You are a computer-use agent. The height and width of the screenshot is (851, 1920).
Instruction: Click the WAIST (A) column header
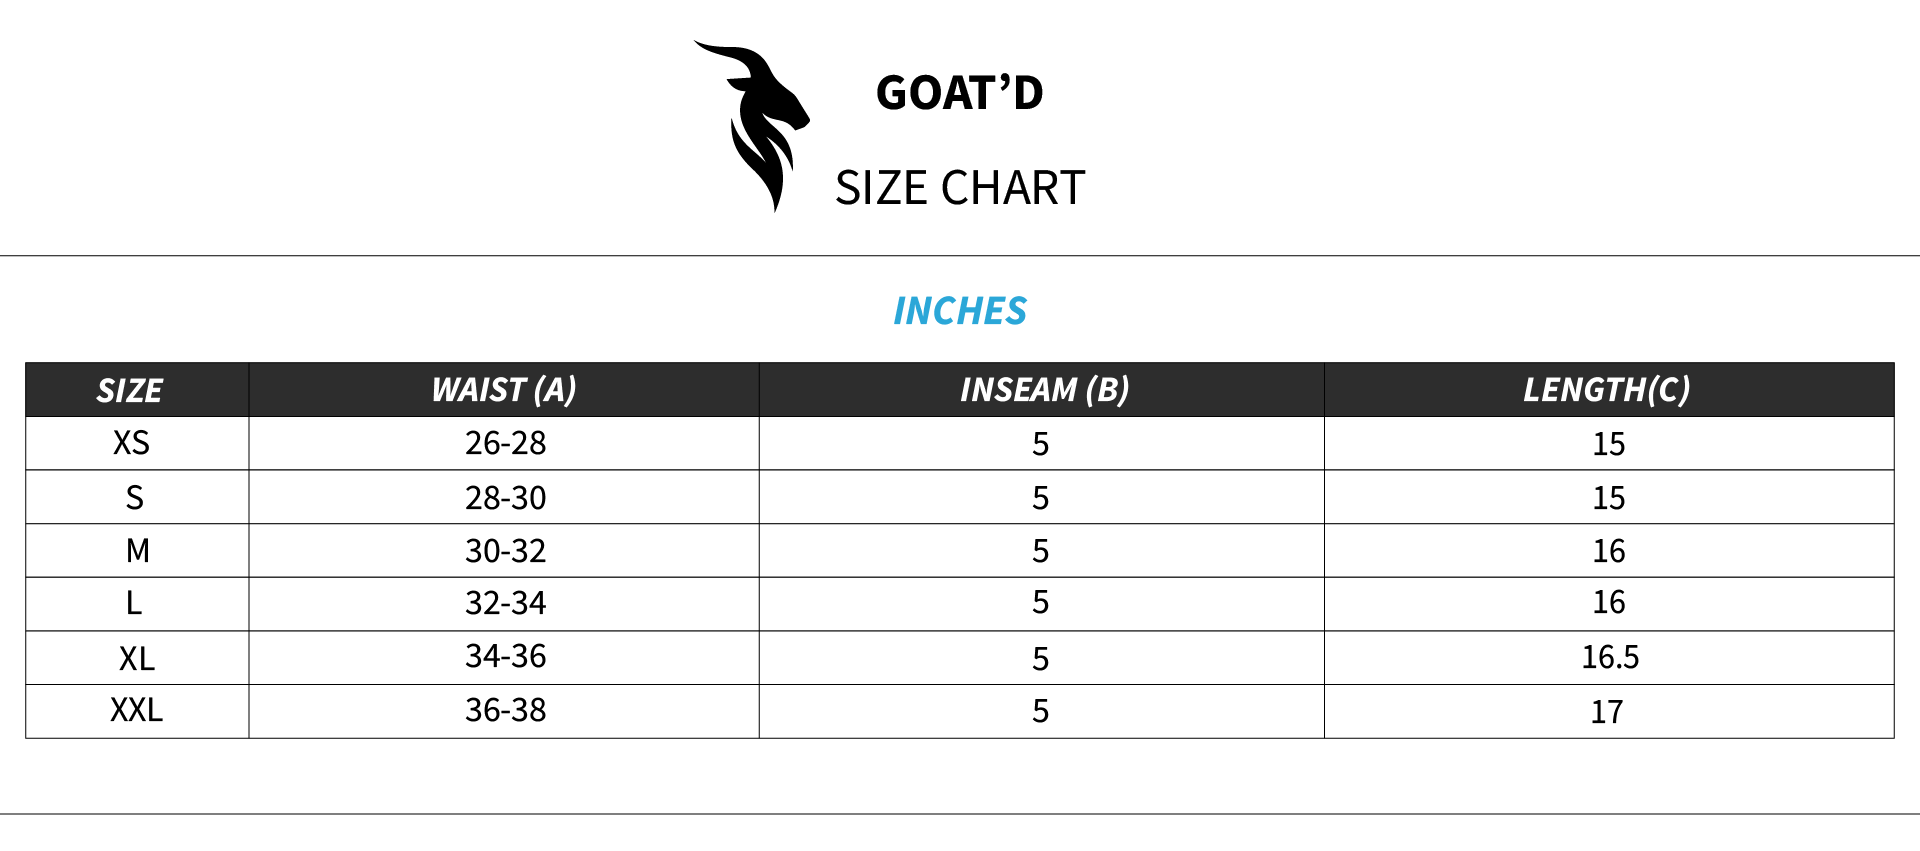504,389
